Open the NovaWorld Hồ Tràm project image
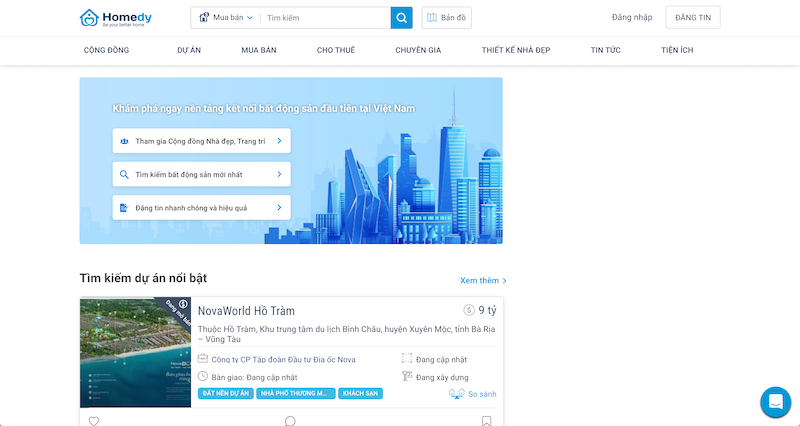The image size is (800, 426). point(136,353)
